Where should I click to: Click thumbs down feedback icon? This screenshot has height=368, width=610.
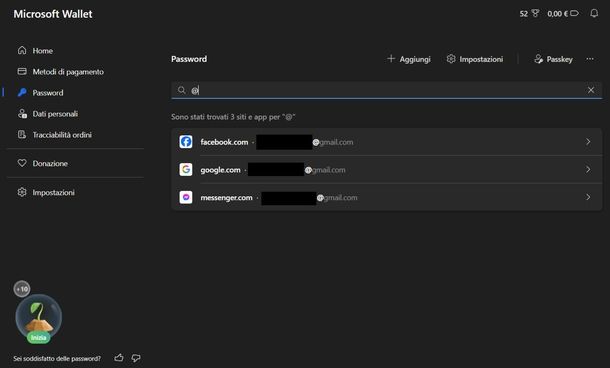tap(136, 358)
